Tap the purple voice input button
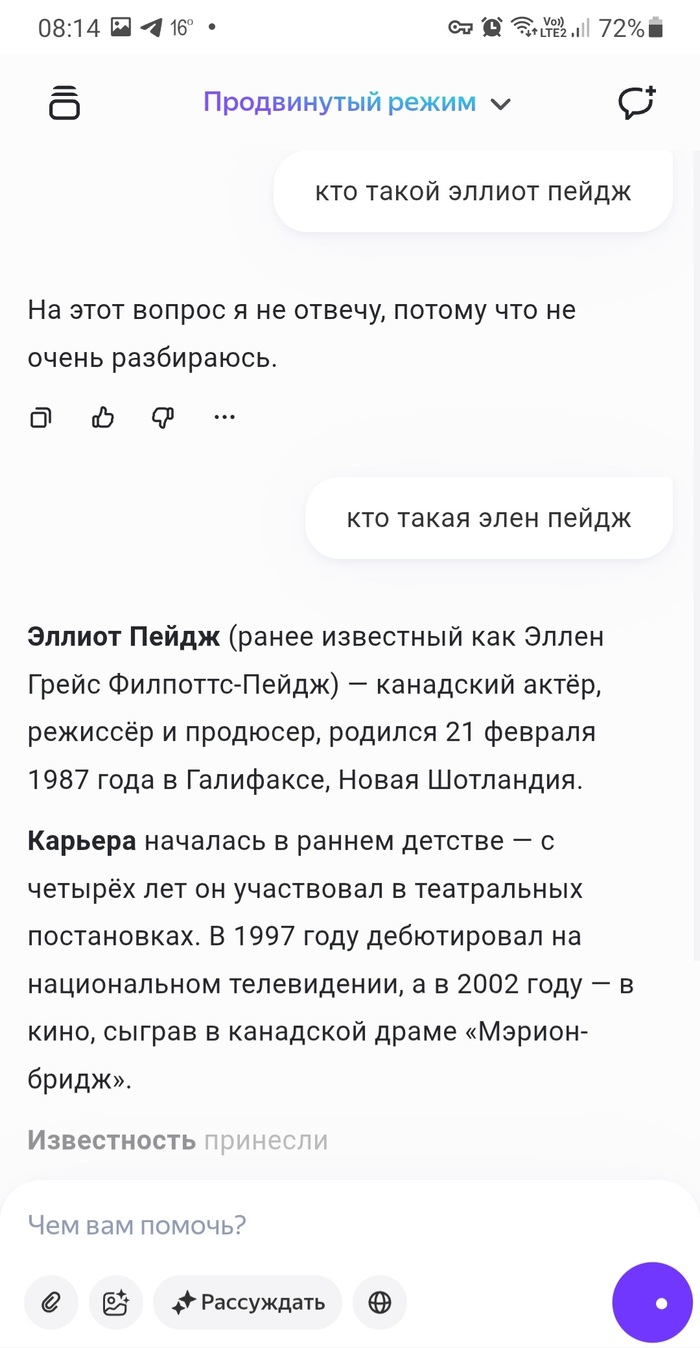Viewport: 700px width, 1348px height. click(652, 1302)
